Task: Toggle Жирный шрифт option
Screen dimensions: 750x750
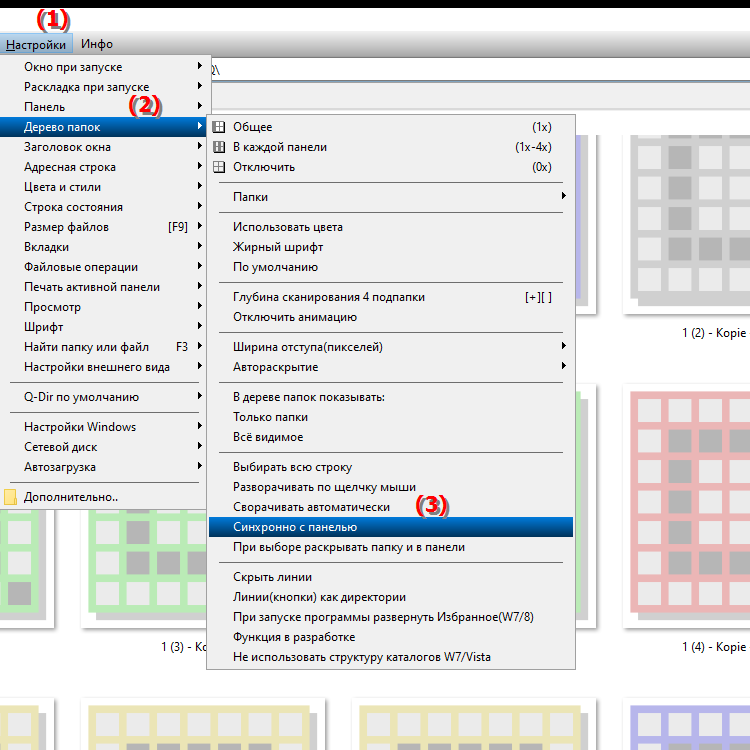Action: coord(391,247)
